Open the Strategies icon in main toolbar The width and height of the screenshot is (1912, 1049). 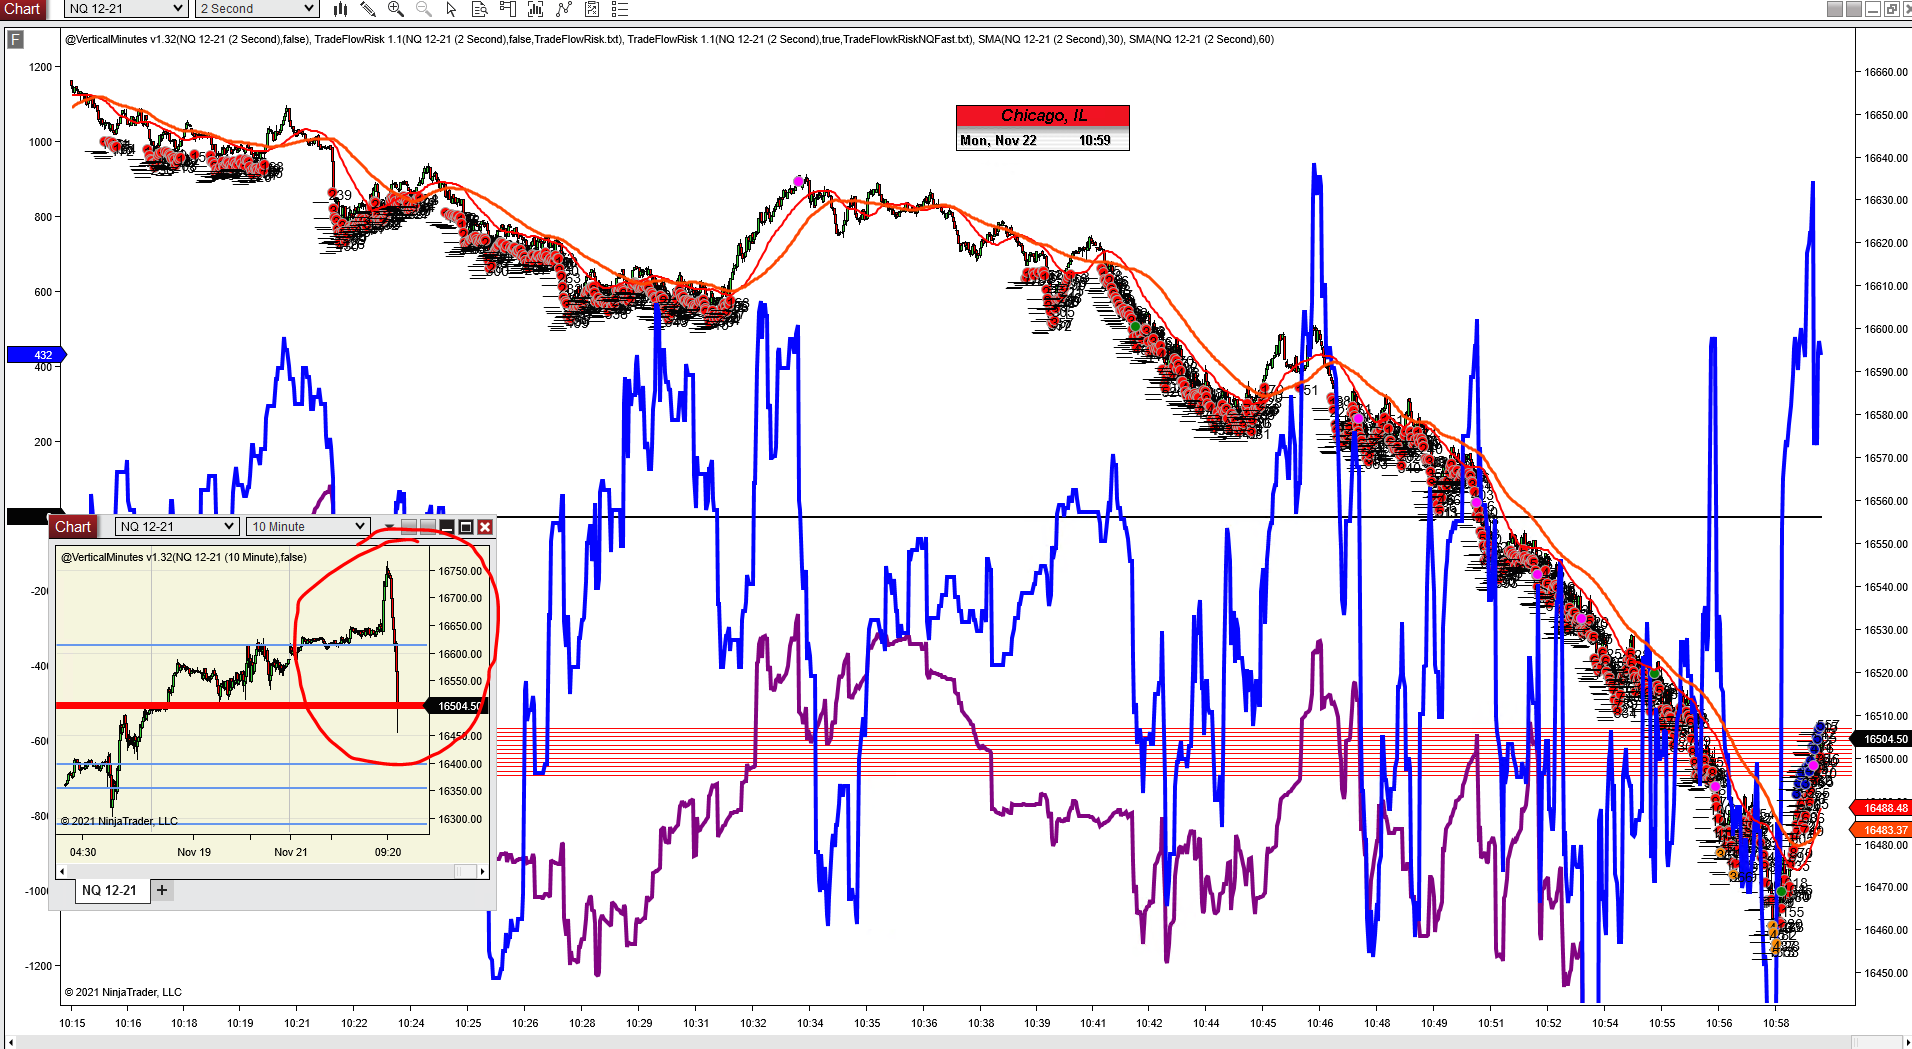tap(564, 9)
